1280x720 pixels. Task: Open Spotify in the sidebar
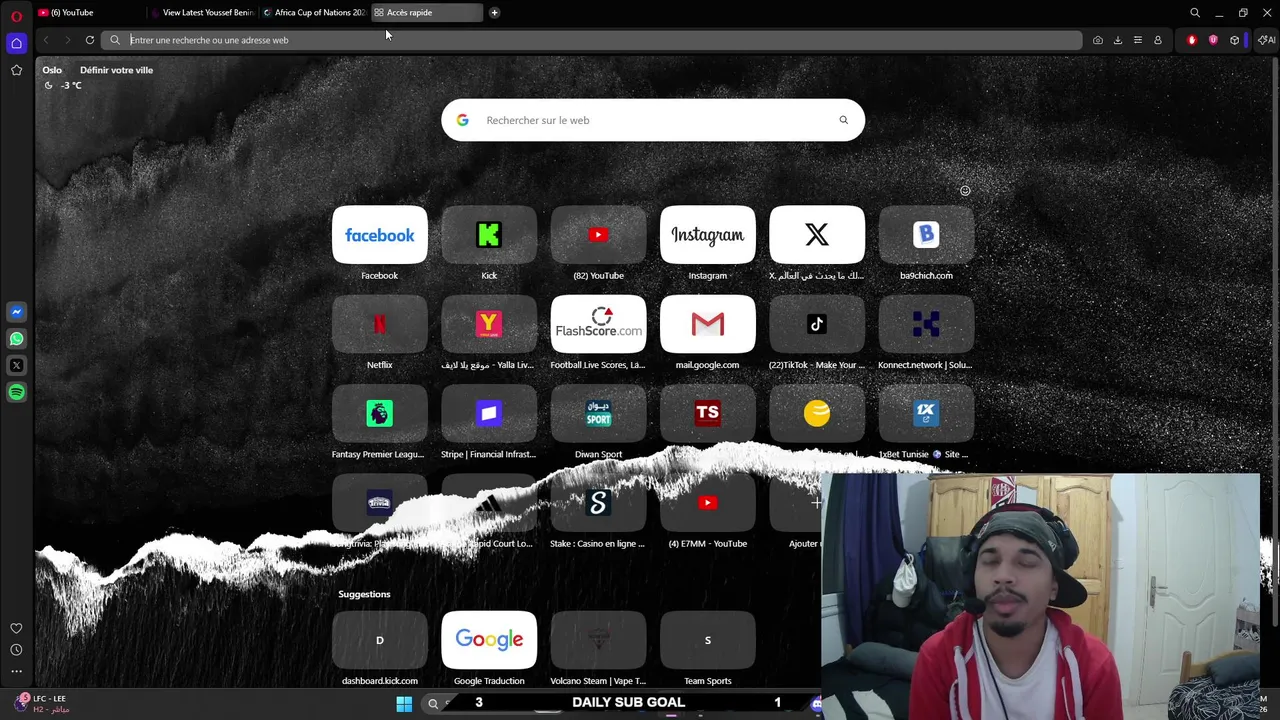[x=16, y=393]
